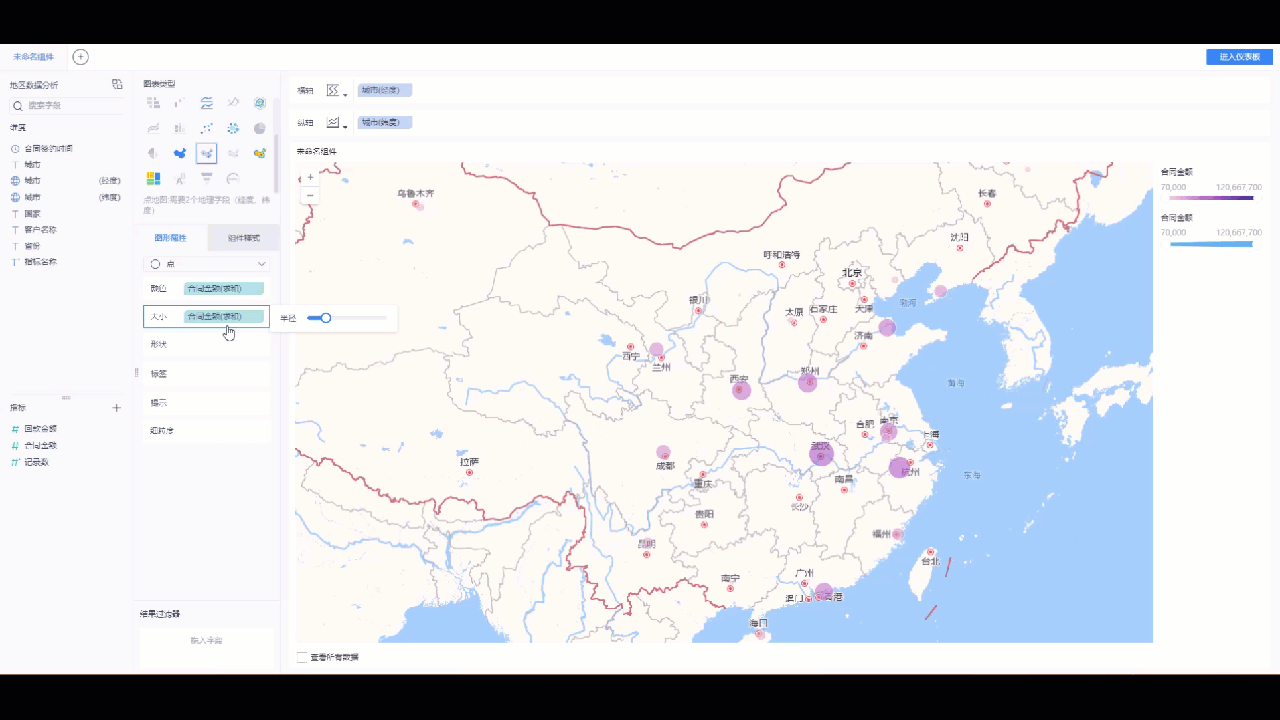Pick the heat map chart type icon
Screen dimensions: 1280x720
[260, 153]
